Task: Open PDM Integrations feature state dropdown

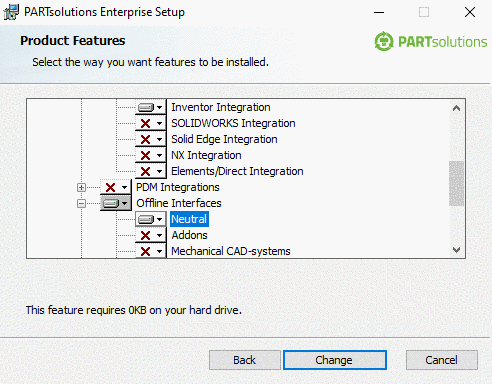Action: coord(116,187)
